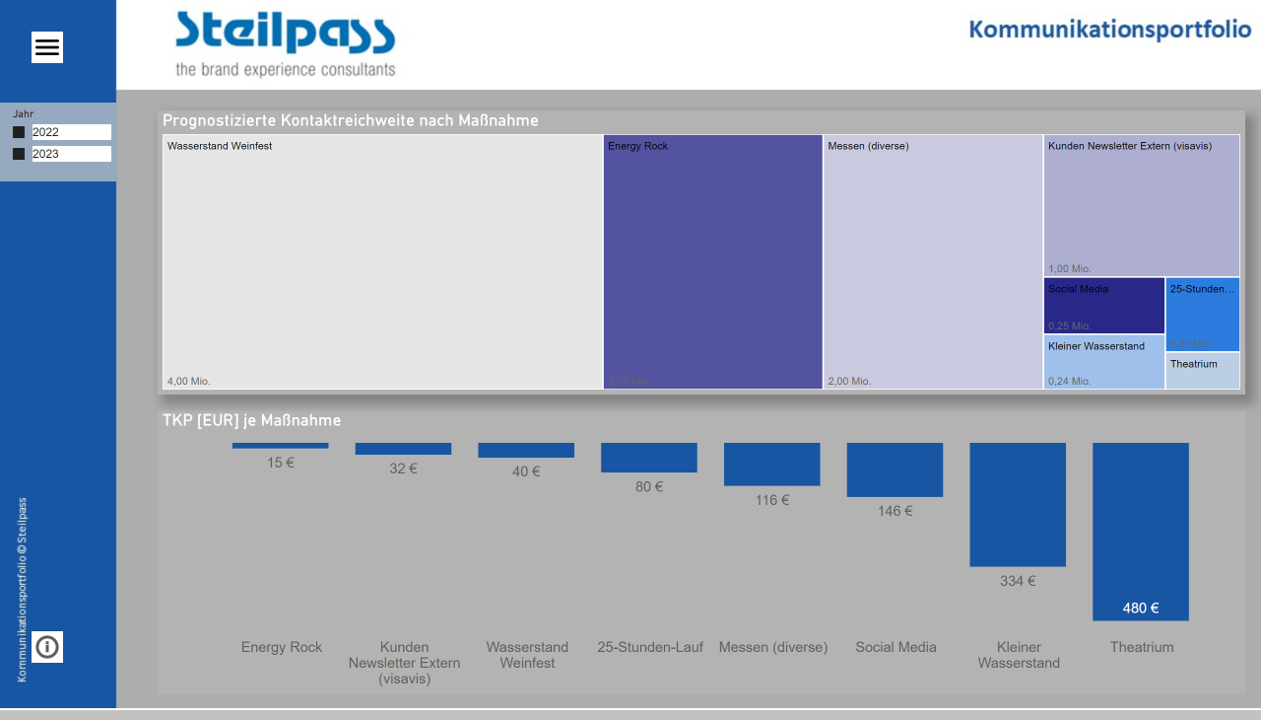Click the Energy Rock 15 € bar
The image size is (1261, 720).
280,446
